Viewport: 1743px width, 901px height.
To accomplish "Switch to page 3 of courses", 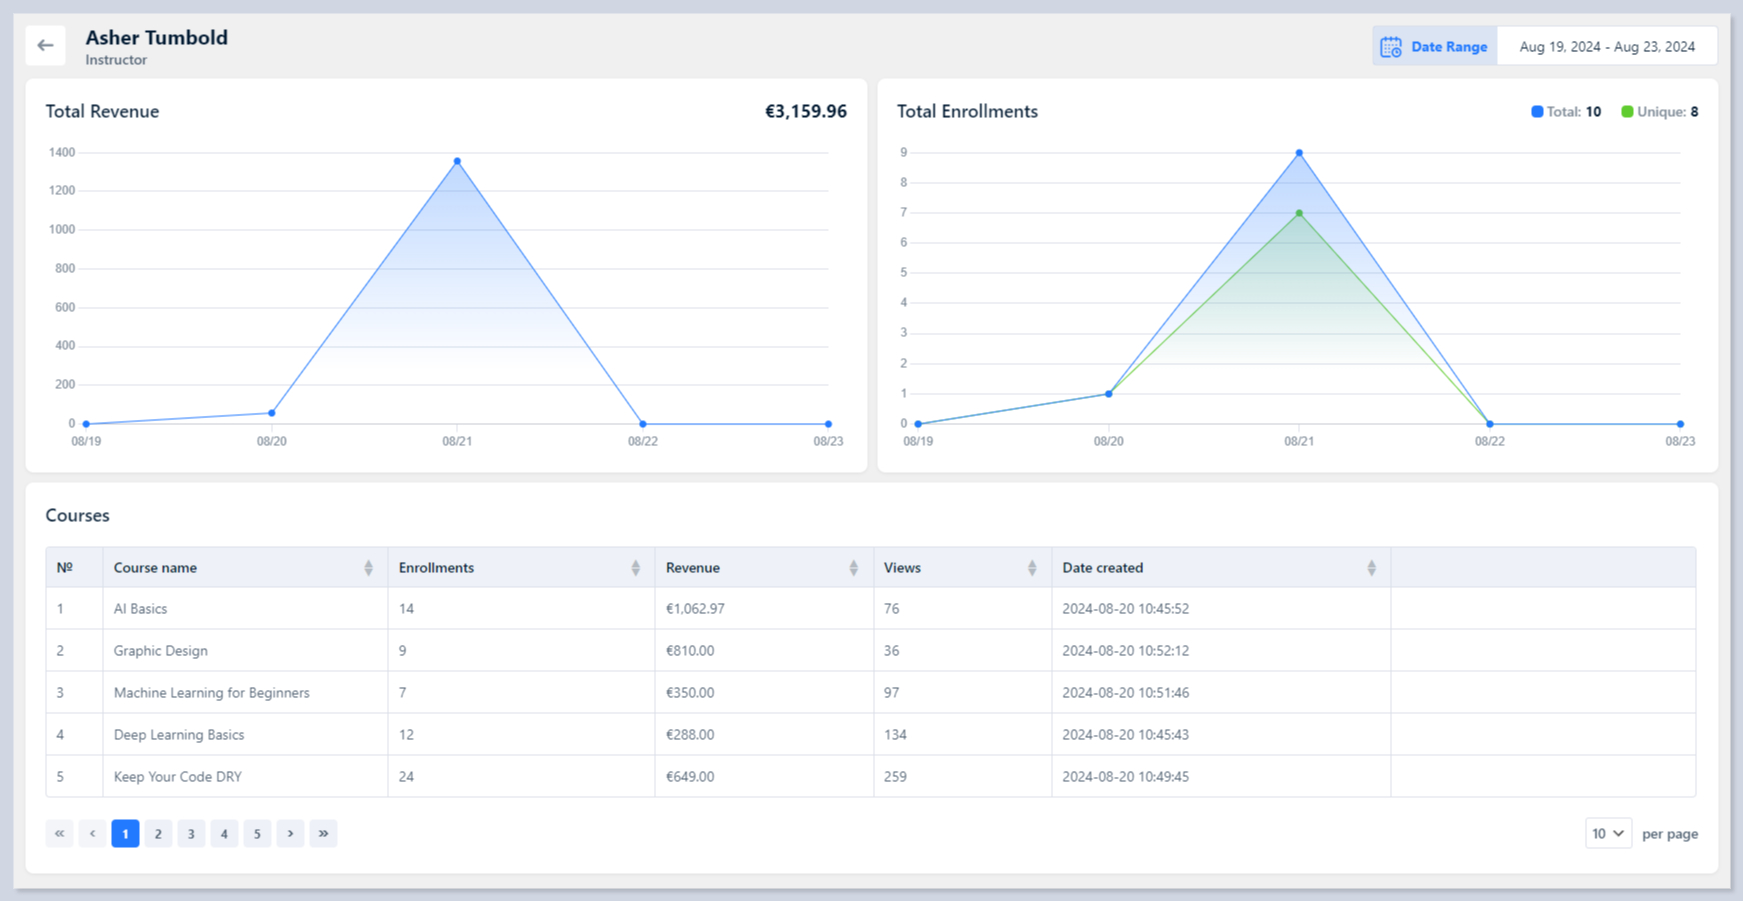I will tap(191, 833).
